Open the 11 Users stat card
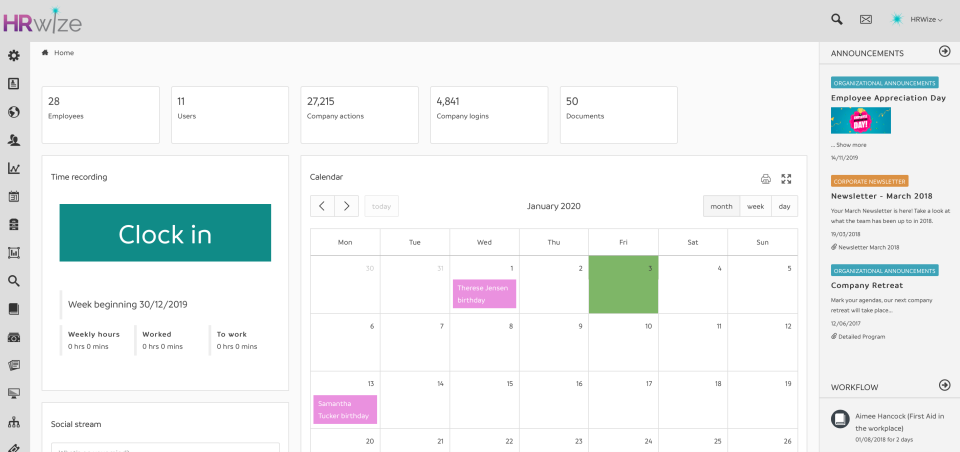Screen dimensions: 960x452 coord(230,115)
